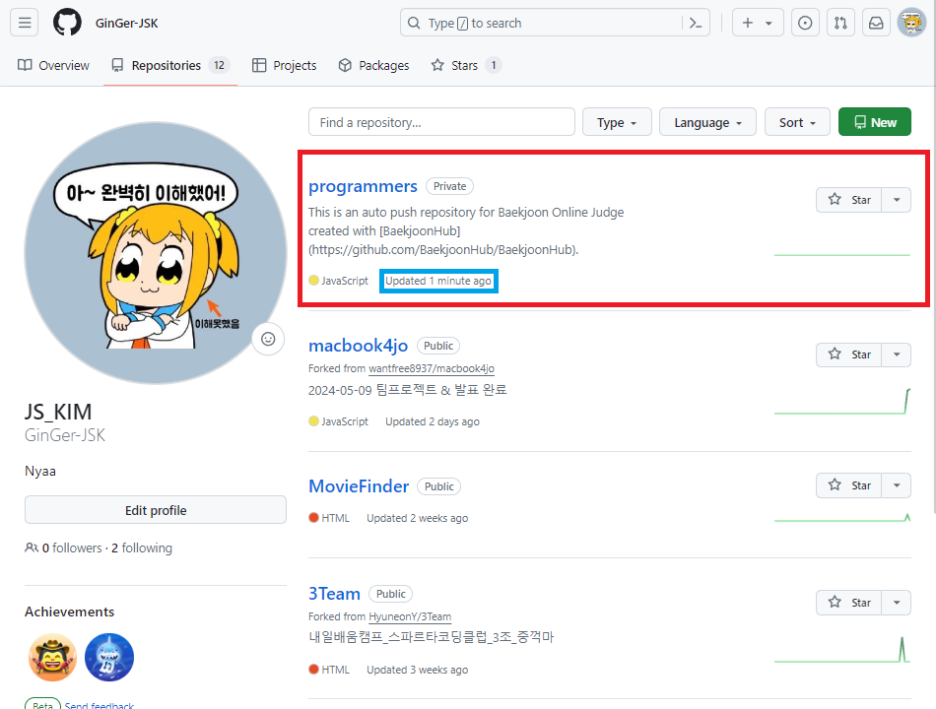
Task: Click the GitHub Octocat logo
Action: pyautogui.click(x=67, y=23)
